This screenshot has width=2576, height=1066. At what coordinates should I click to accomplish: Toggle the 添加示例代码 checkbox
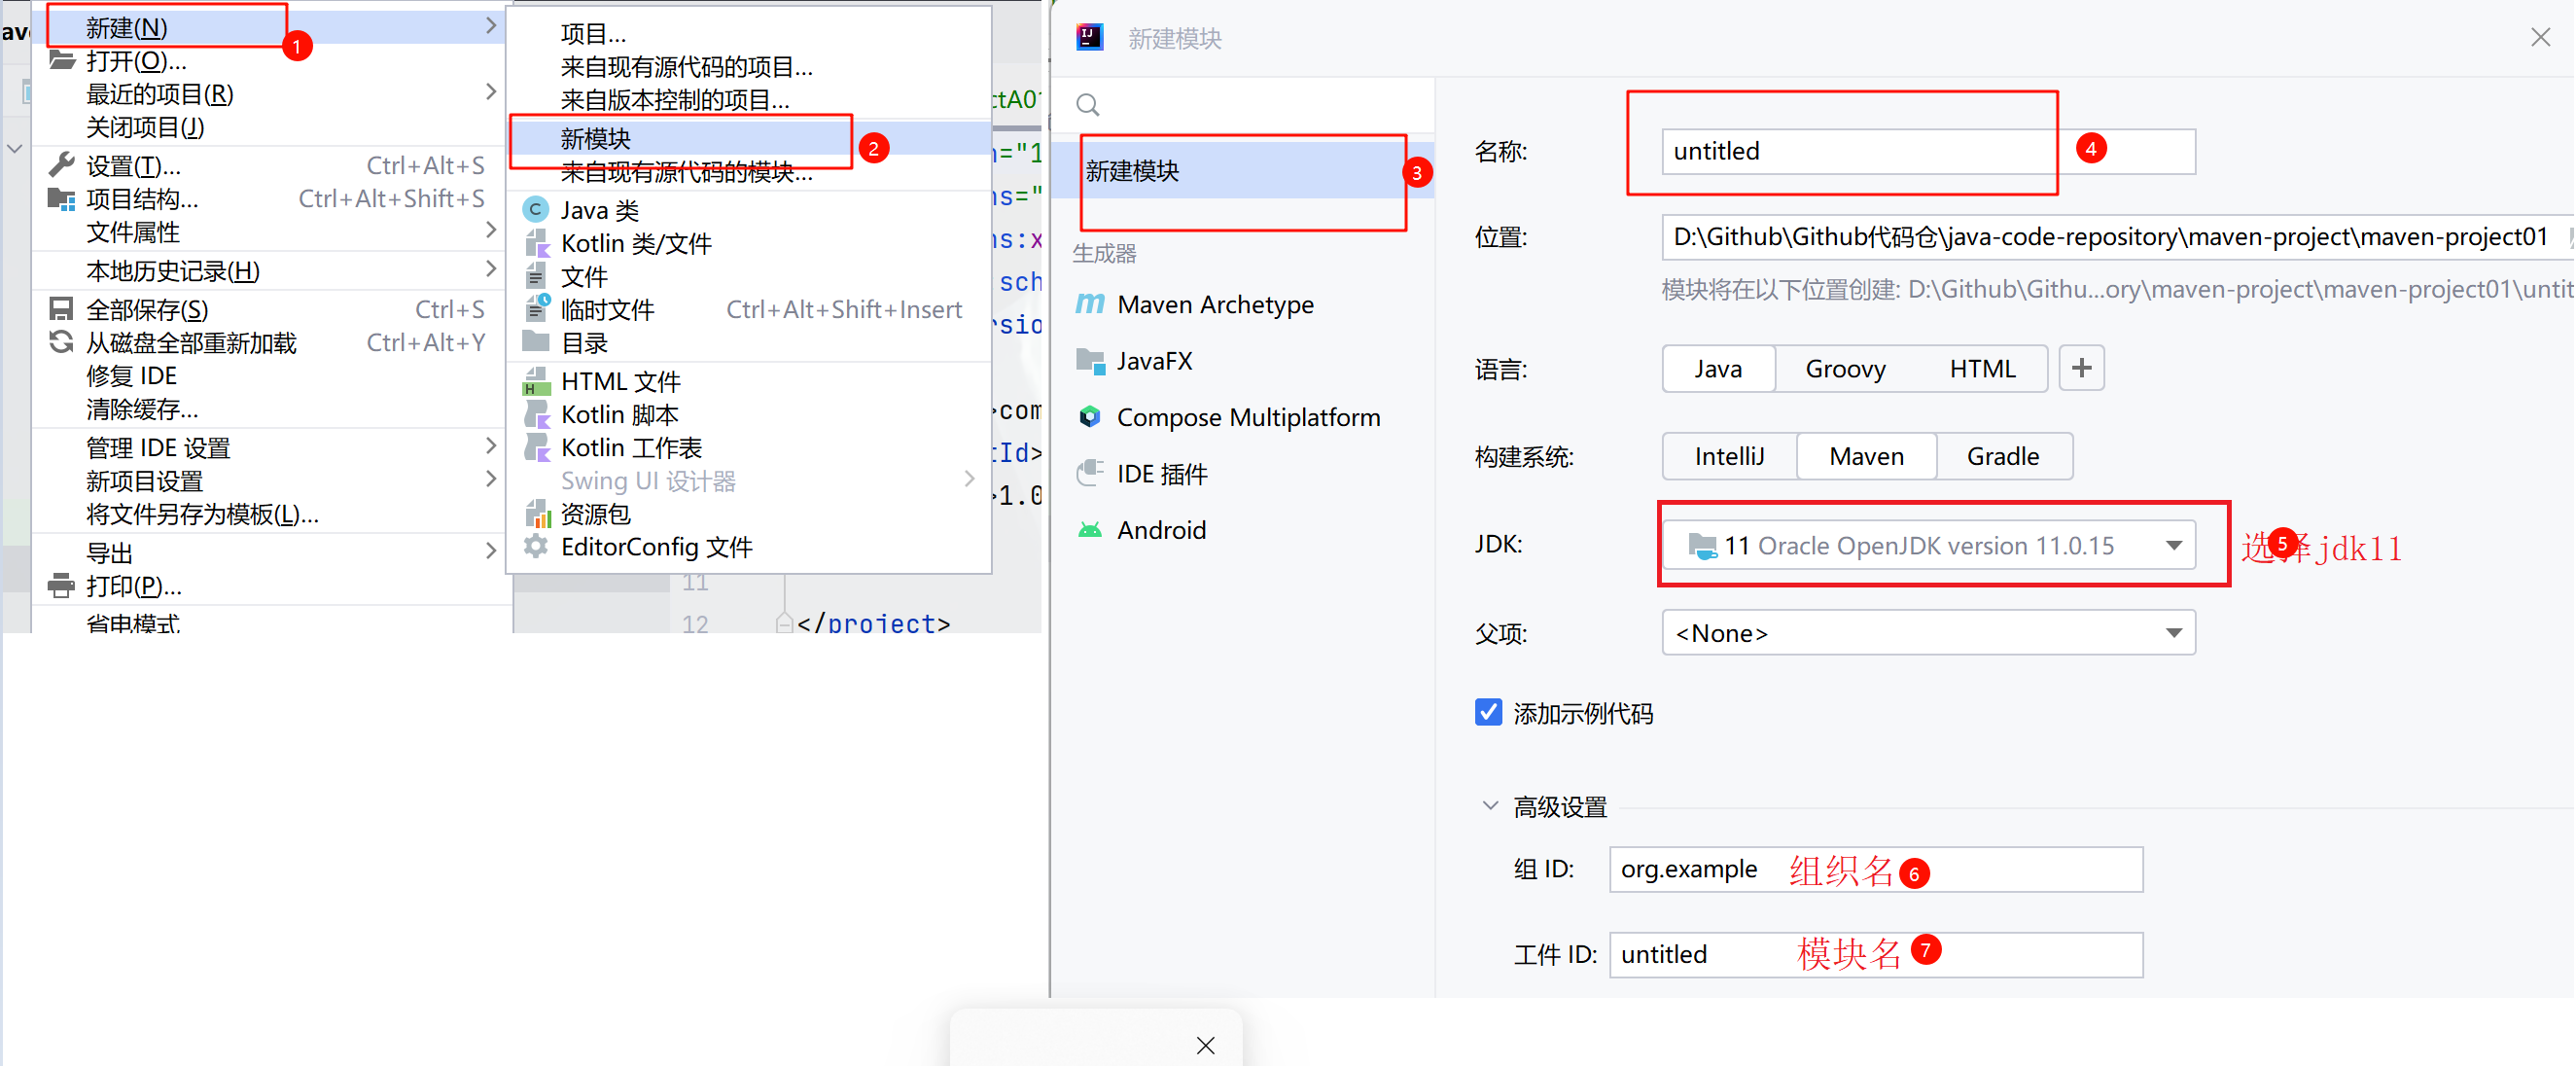(1488, 712)
